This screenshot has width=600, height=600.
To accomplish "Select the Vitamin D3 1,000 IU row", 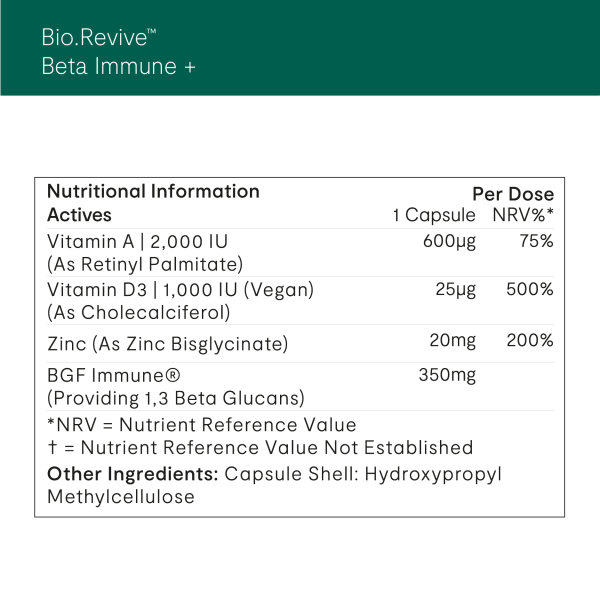I will click(x=181, y=290).
